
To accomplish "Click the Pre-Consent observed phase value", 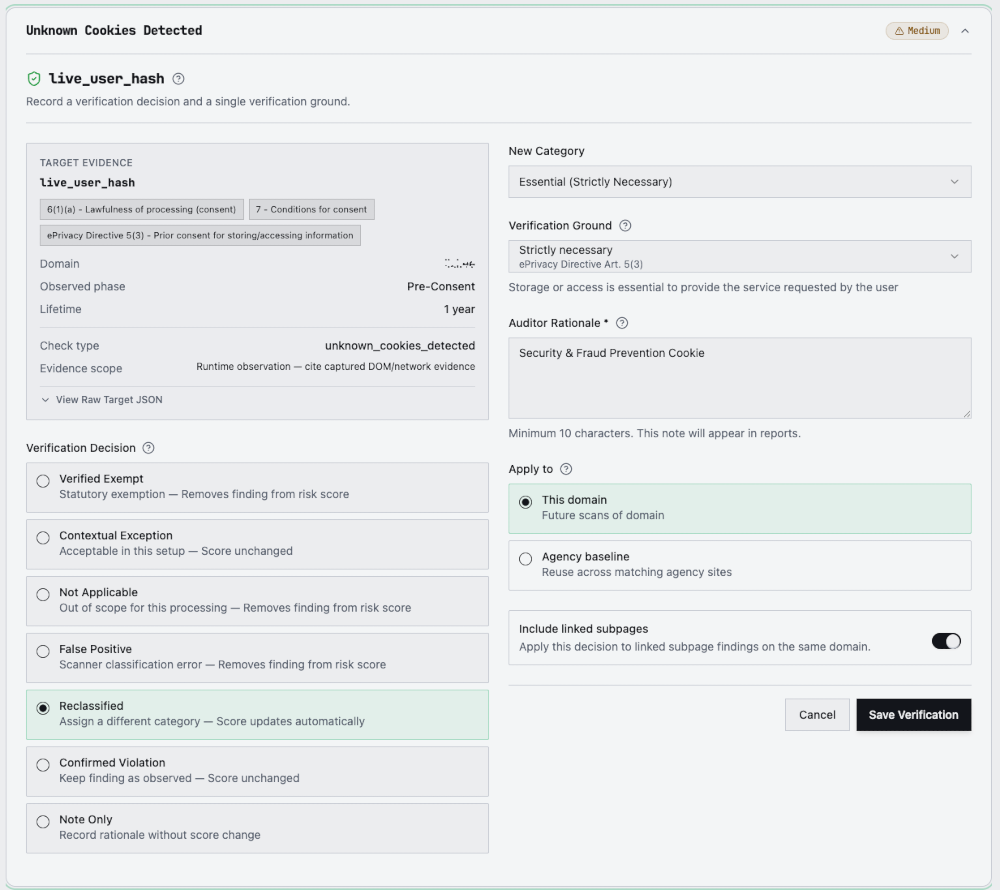I will tap(441, 286).
